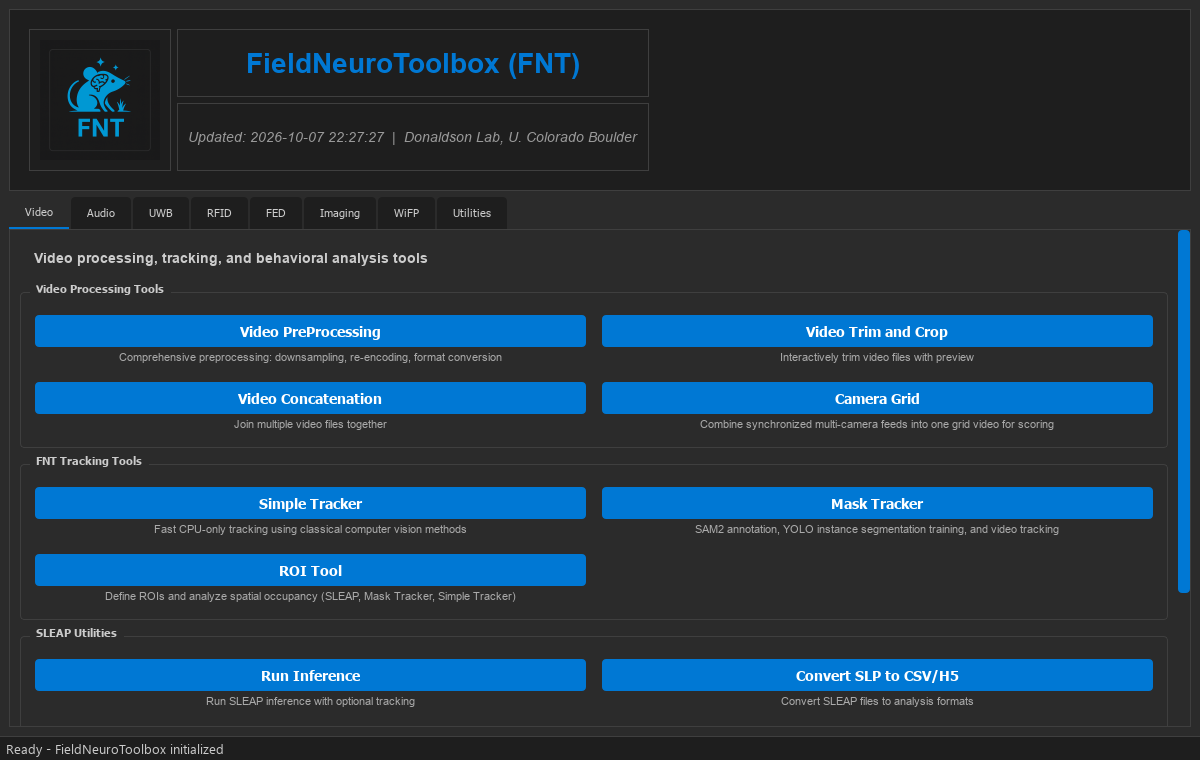The width and height of the screenshot is (1200, 760).
Task: Click the Run Inference button
Action: click(x=310, y=675)
